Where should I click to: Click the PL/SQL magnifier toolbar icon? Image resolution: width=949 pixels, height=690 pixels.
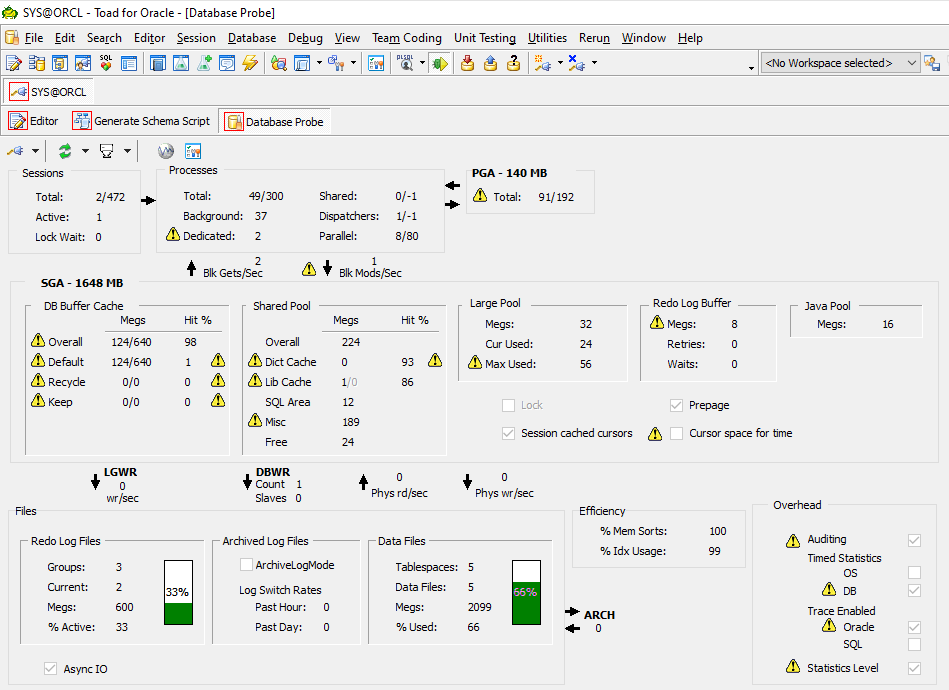tap(405, 63)
